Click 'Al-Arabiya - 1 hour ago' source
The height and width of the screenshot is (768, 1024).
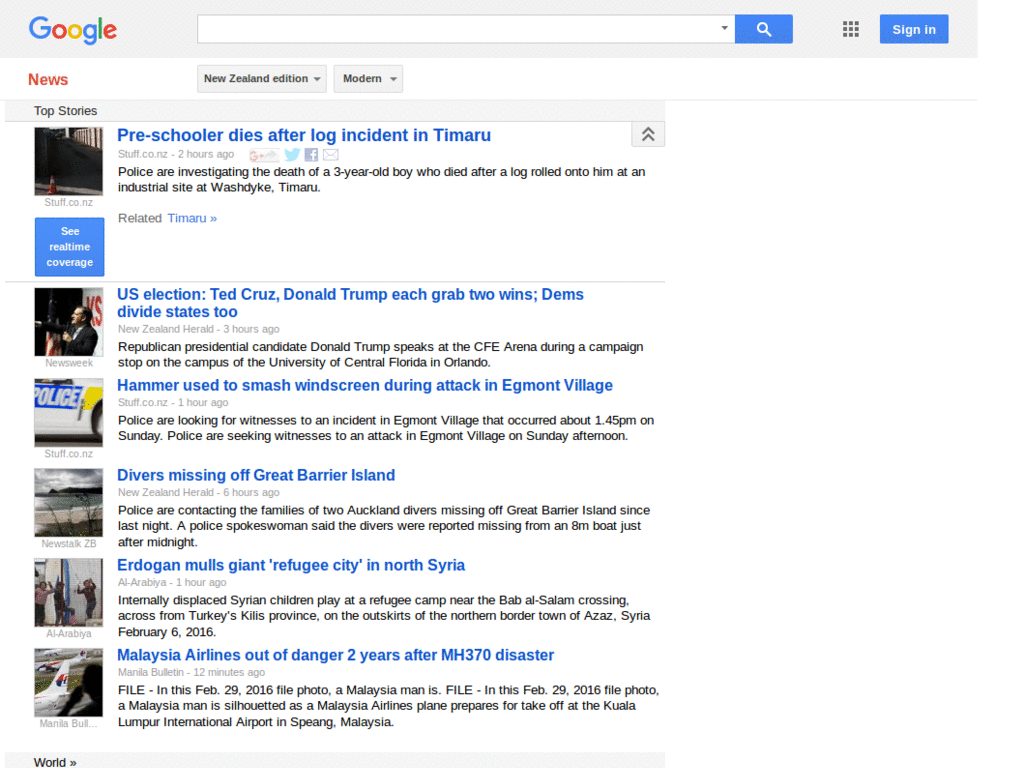[x=172, y=582]
